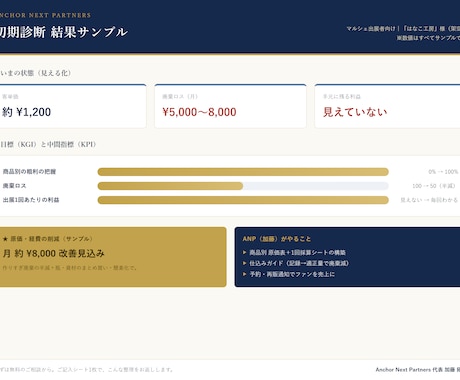The width and height of the screenshot is (460, 380).
Task: Click the 見えない → 毎回わかる target value
Action: coord(429,200)
